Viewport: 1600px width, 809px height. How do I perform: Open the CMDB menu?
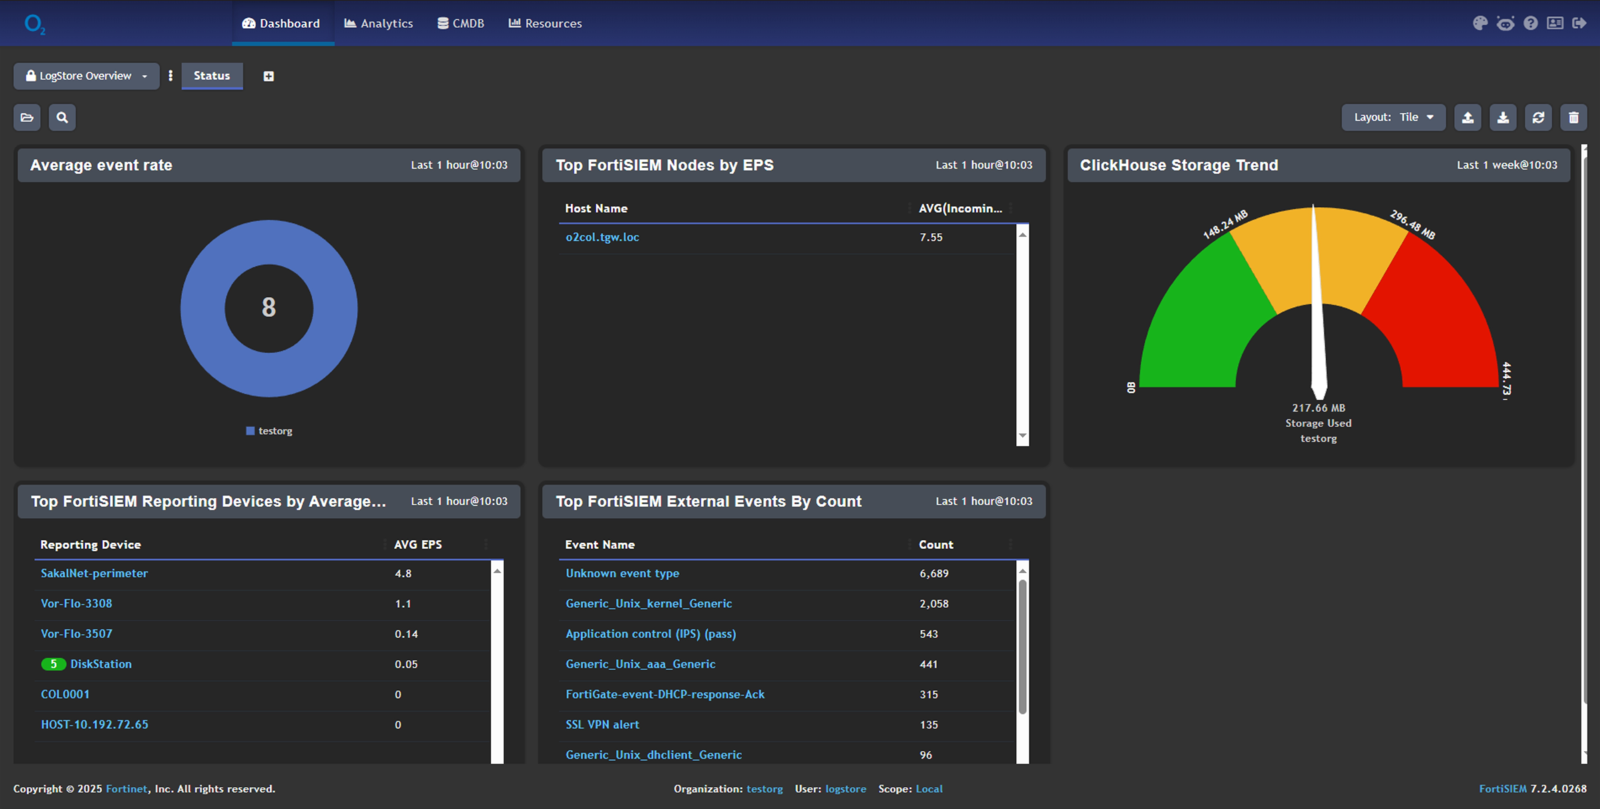461,23
